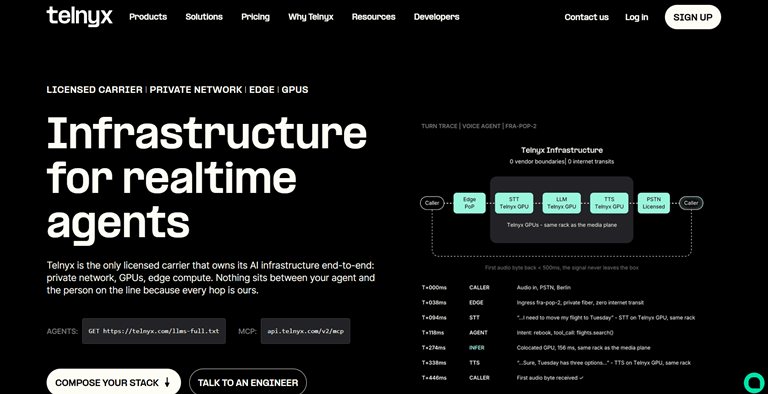
Task: Click the COMPOSE YOUR STACK button
Action: tap(114, 382)
